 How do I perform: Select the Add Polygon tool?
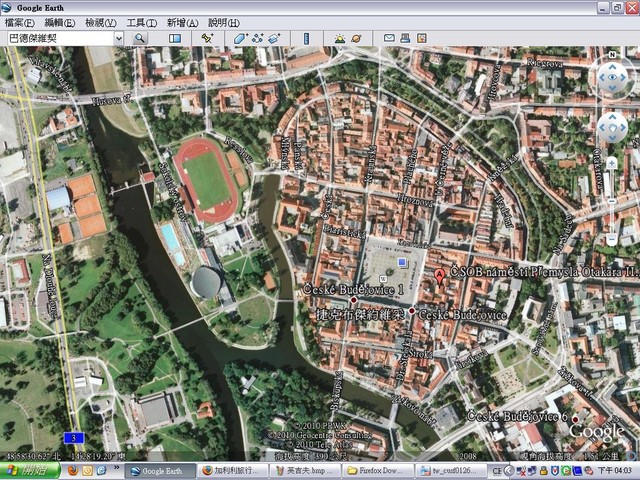[x=240, y=38]
